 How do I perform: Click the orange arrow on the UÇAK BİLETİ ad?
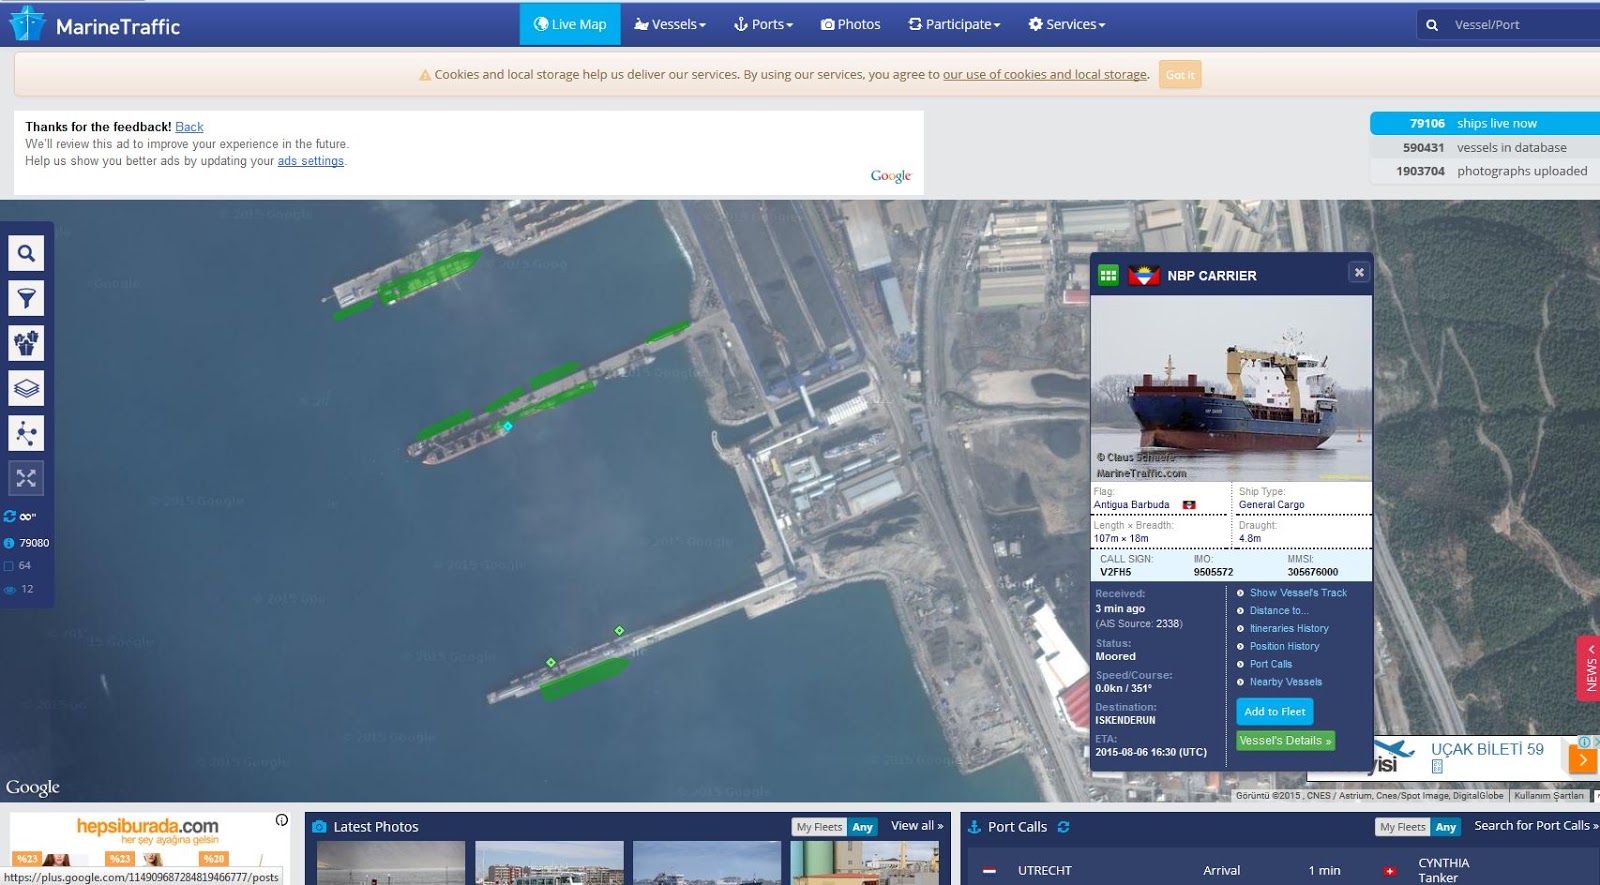(1582, 760)
